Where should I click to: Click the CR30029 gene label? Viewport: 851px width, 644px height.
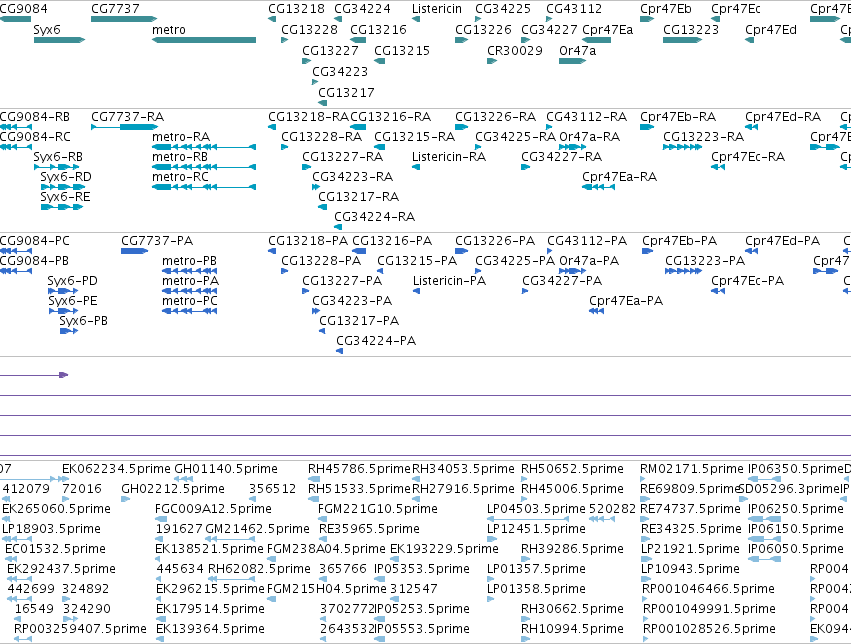point(515,50)
